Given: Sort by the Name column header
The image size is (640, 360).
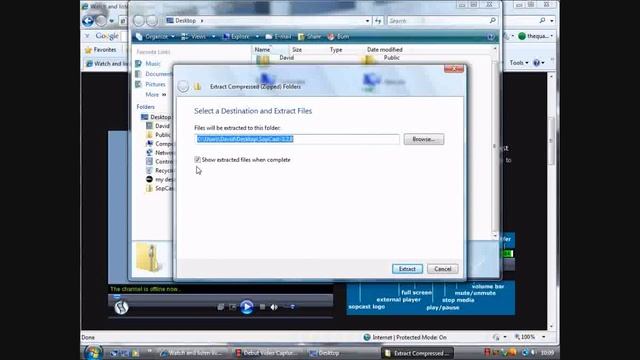Looking at the screenshot, I should click(262, 49).
